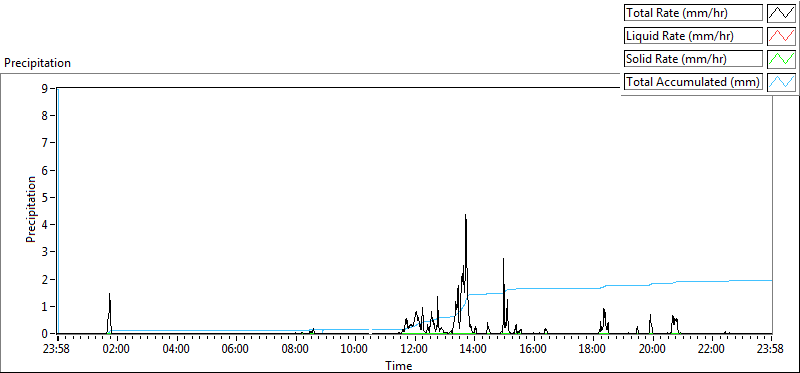Click the Total Rate black line icon

click(781, 13)
